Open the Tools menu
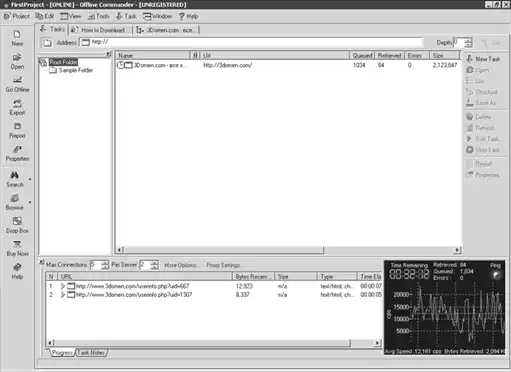 tap(98, 16)
